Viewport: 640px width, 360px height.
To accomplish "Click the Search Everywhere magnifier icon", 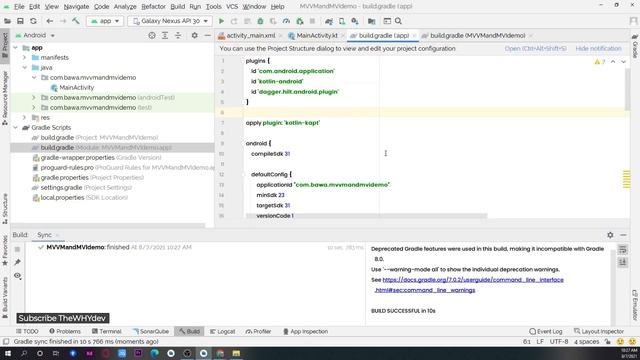I will click(x=398, y=21).
